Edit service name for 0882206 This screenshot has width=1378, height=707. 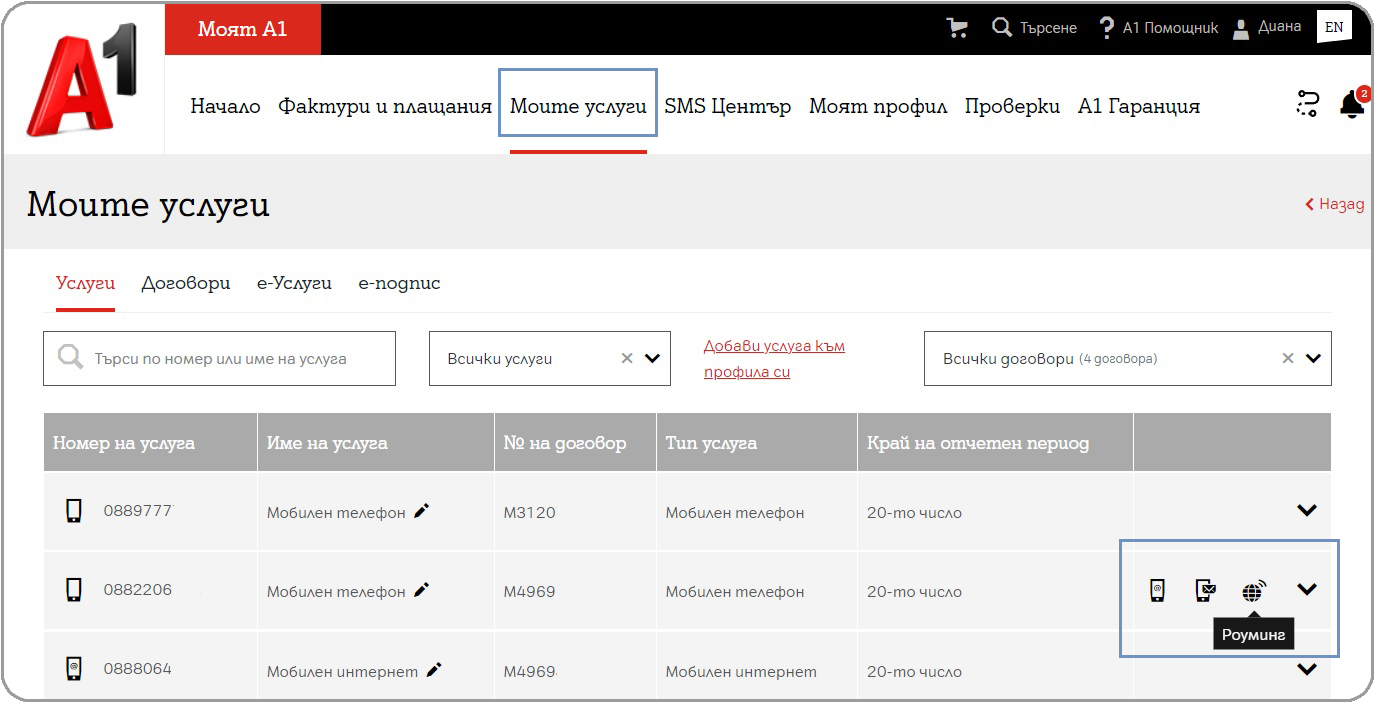pyautogui.click(x=422, y=590)
